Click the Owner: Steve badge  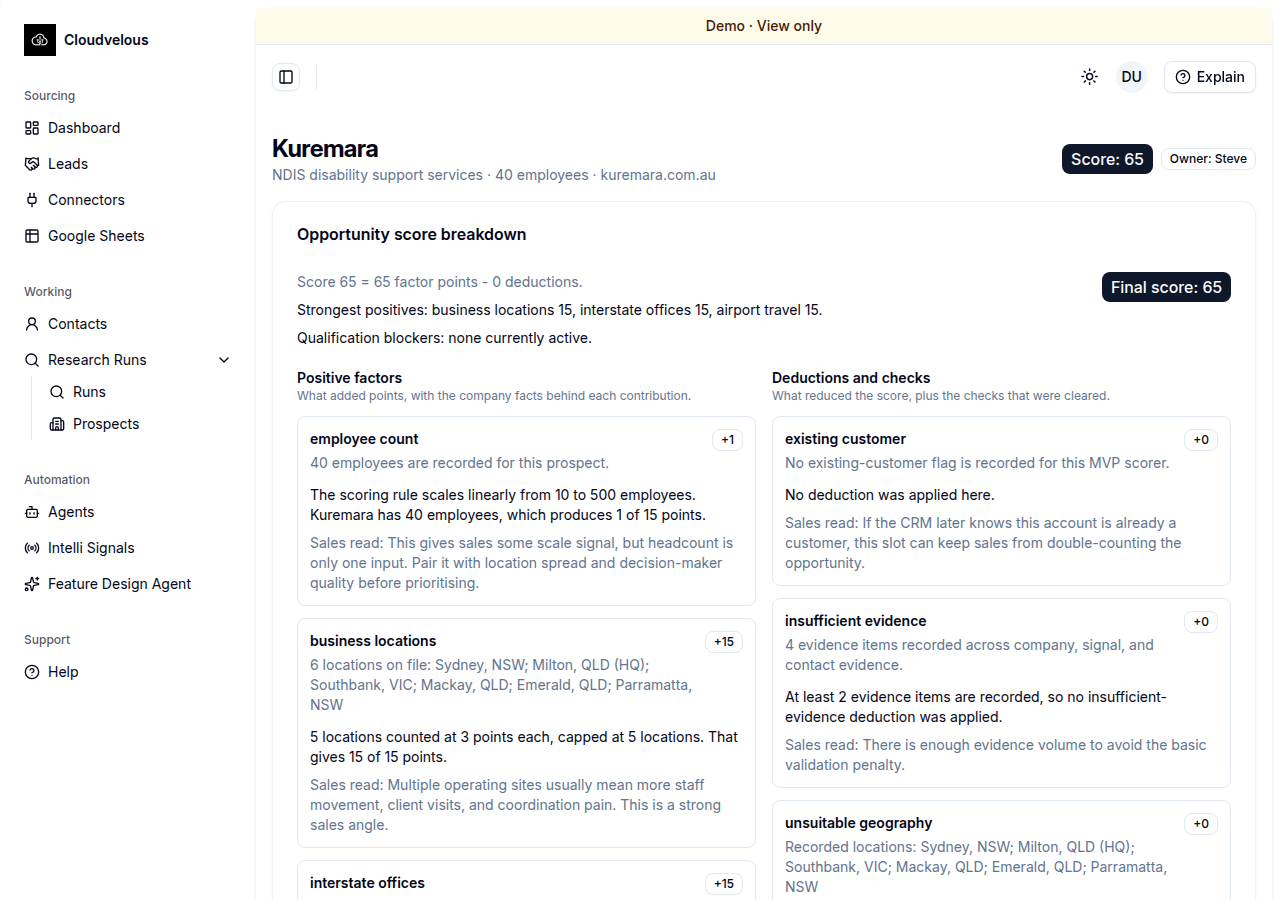1208,159
